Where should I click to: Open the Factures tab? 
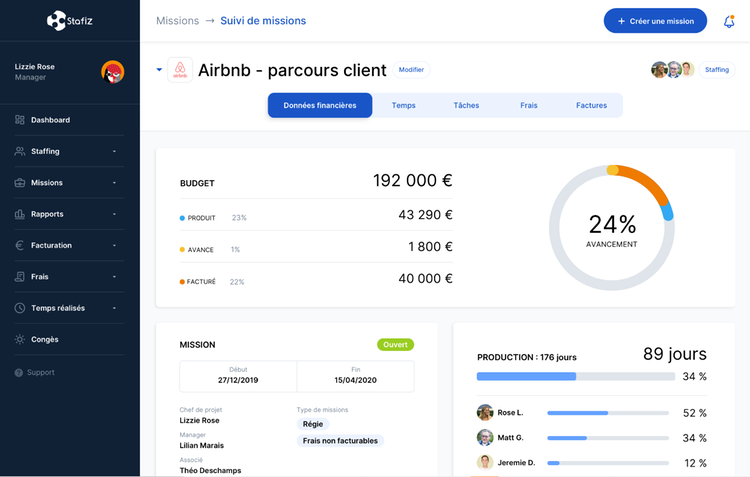pyautogui.click(x=591, y=105)
